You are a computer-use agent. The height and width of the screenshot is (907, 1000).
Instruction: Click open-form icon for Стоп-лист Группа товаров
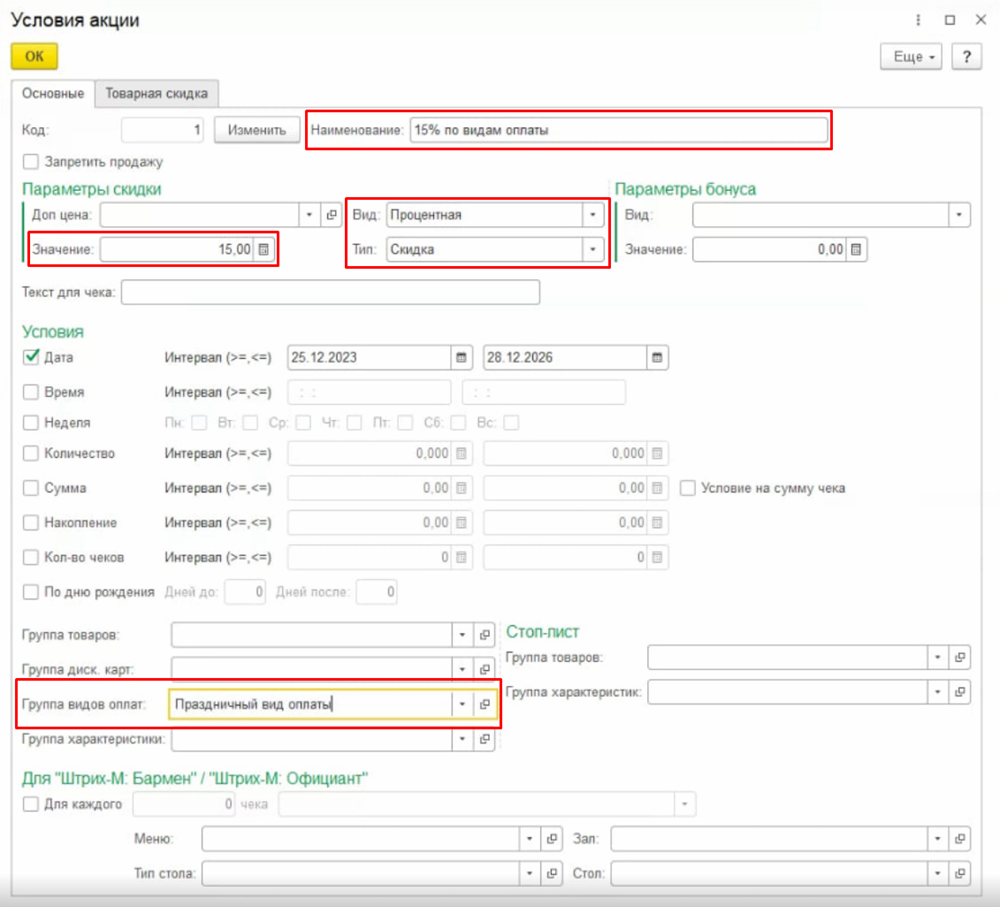tap(959, 657)
